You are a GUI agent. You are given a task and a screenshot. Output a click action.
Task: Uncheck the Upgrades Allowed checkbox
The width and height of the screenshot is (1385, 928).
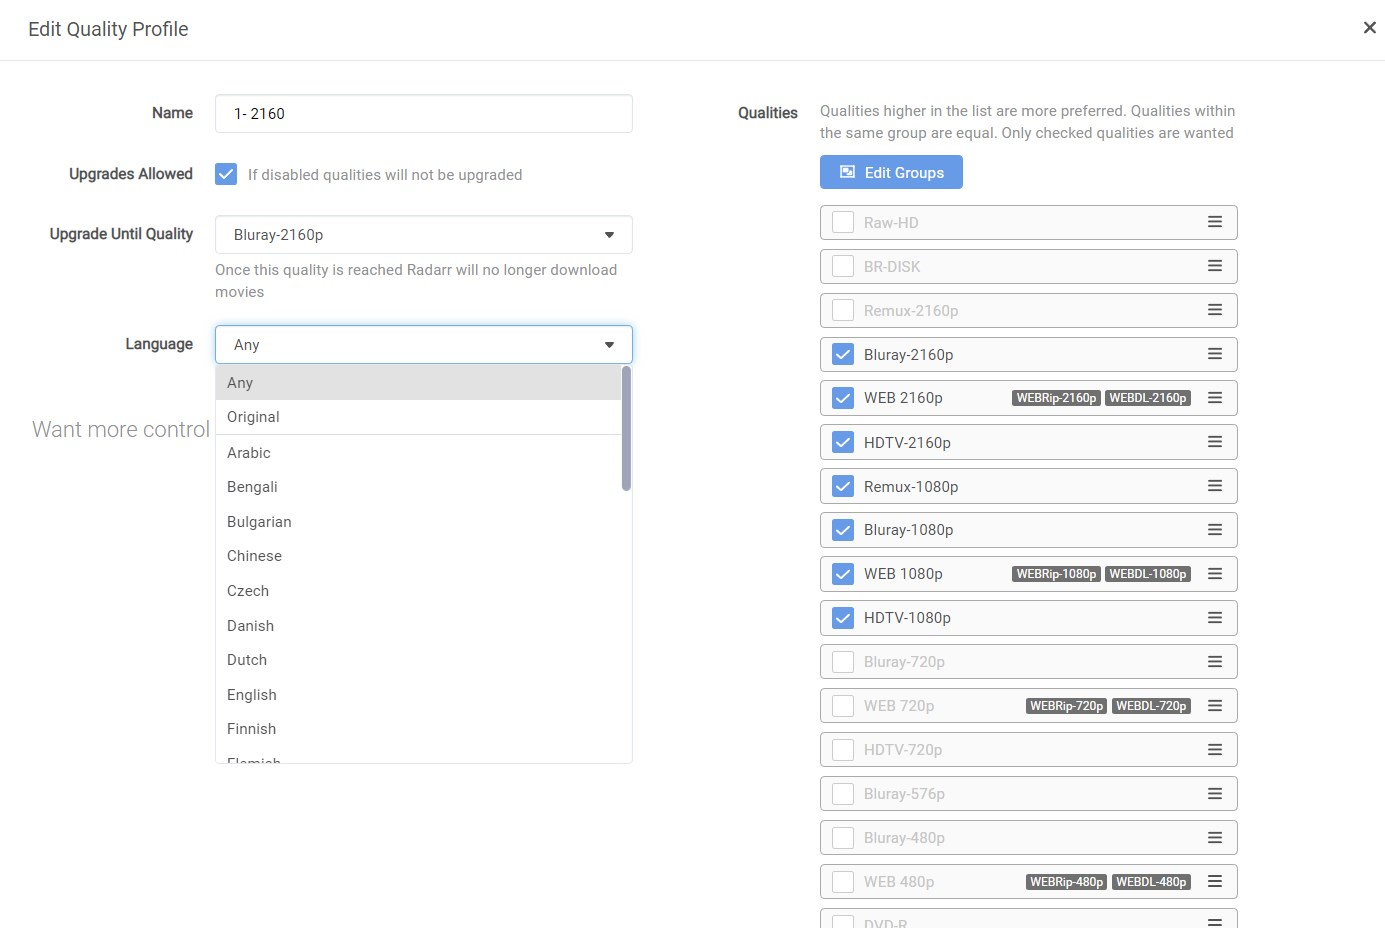(x=226, y=174)
